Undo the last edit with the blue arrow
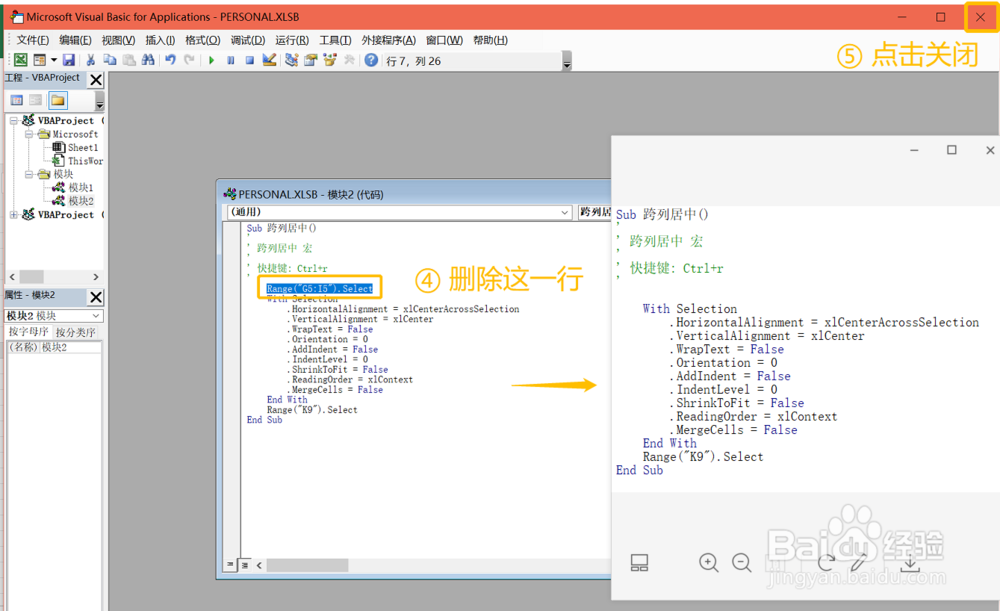 point(170,60)
